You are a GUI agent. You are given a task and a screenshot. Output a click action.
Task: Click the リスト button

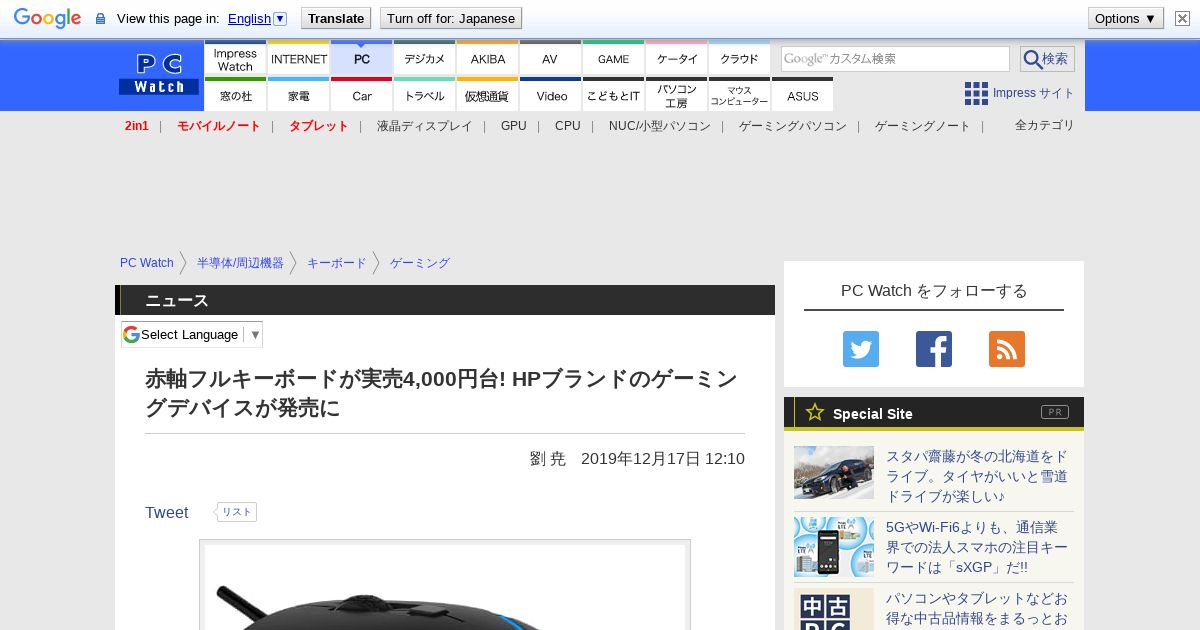tap(237, 512)
